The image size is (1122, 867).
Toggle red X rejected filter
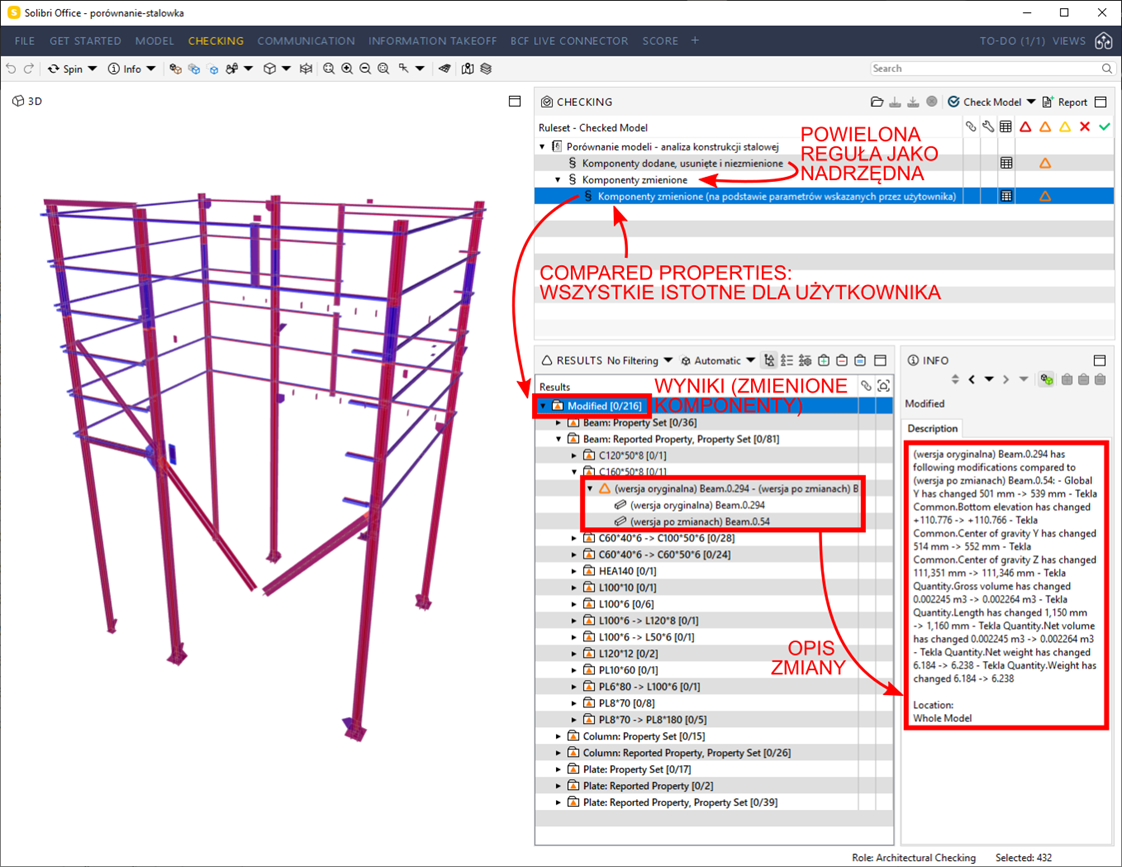pyautogui.click(x=1085, y=127)
